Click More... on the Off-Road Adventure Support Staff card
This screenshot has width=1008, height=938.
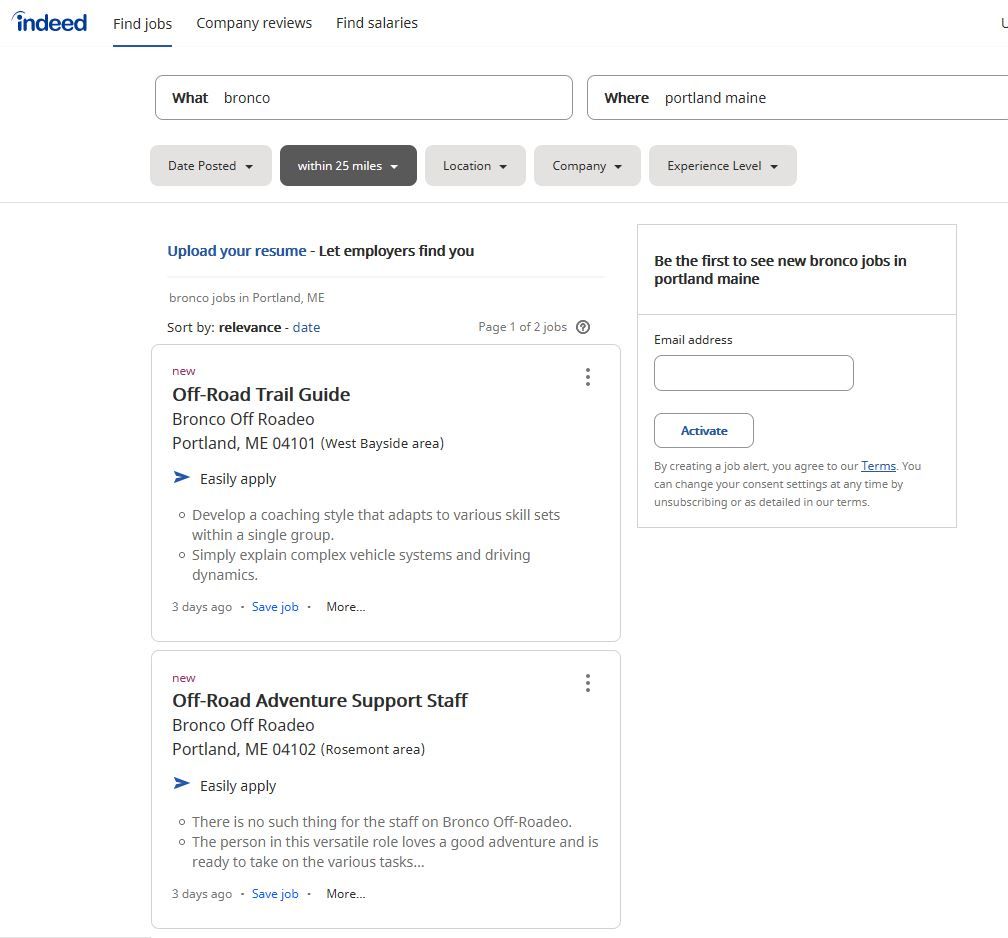pos(346,894)
